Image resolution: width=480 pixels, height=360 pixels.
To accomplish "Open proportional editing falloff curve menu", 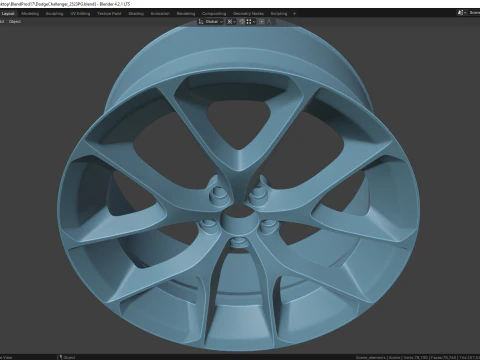I will click(269, 22).
